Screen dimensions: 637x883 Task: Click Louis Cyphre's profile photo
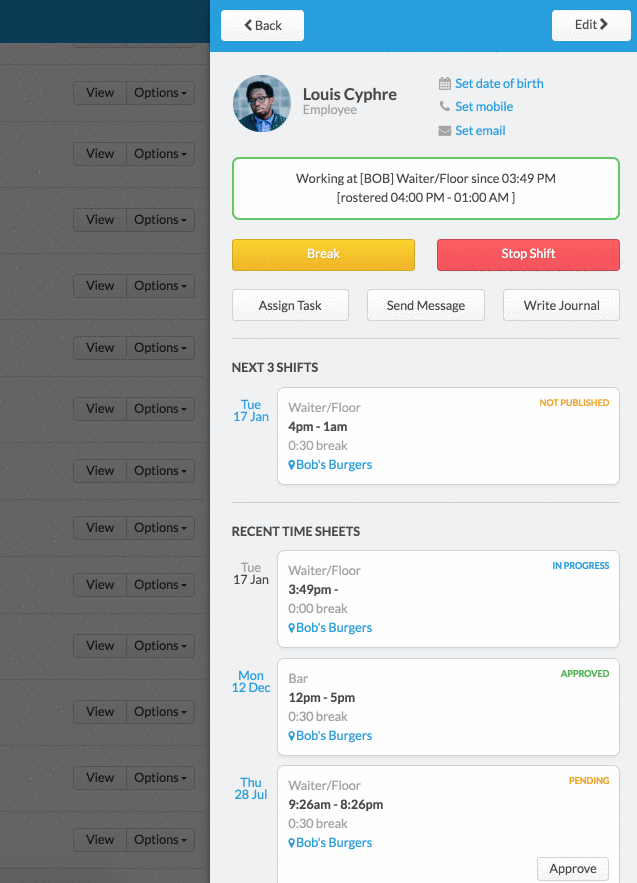262,103
